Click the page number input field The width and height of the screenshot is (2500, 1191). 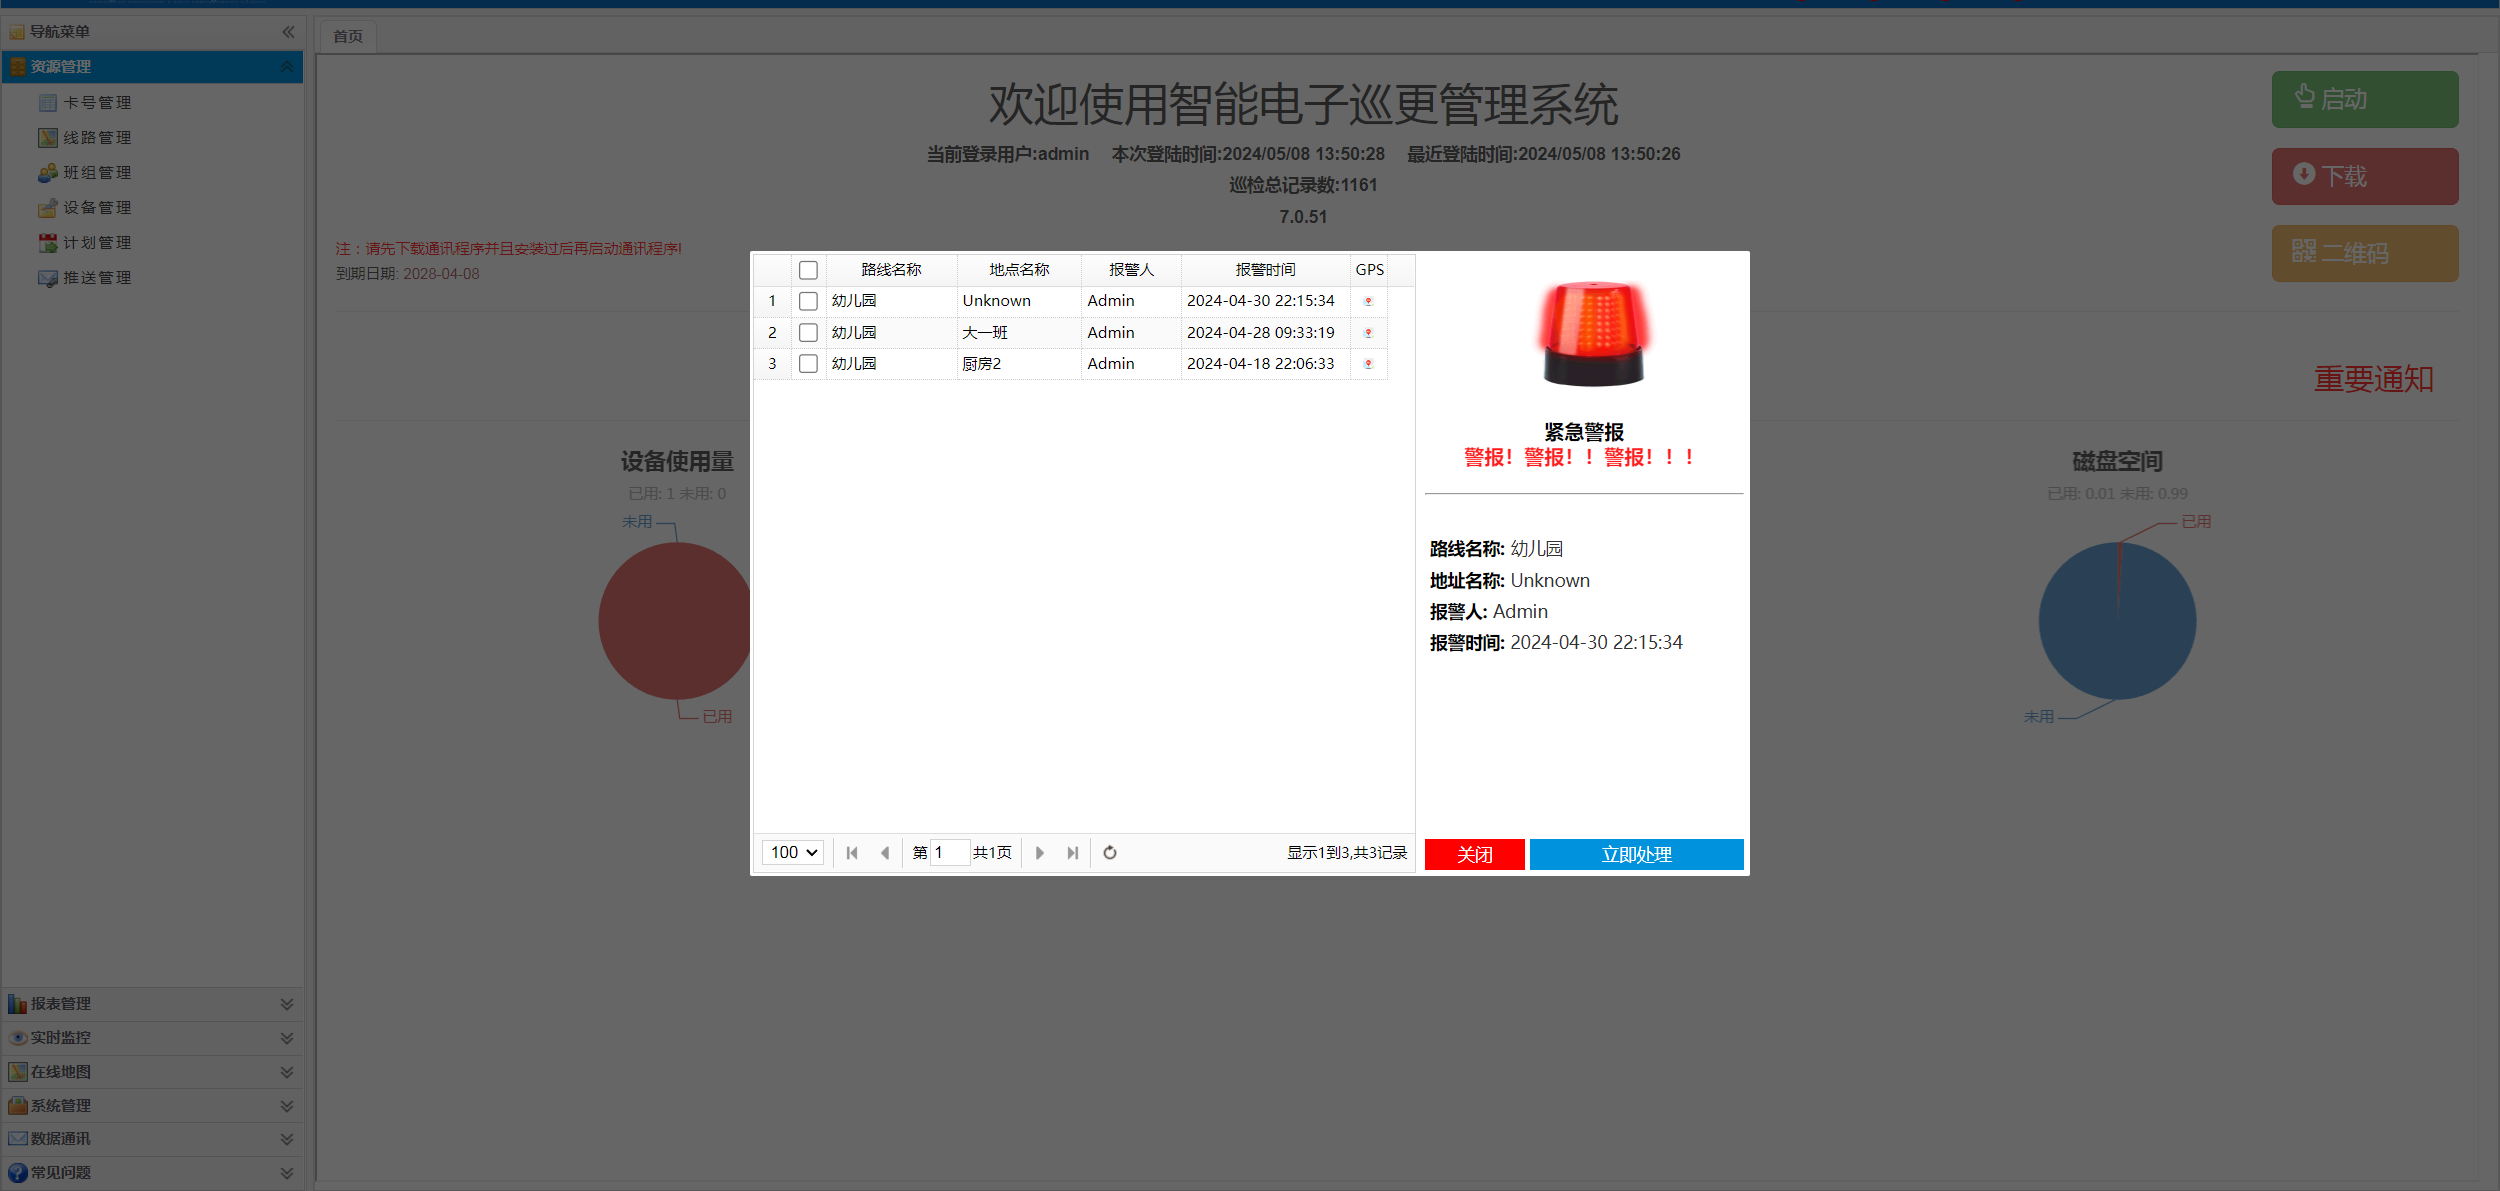tap(950, 853)
